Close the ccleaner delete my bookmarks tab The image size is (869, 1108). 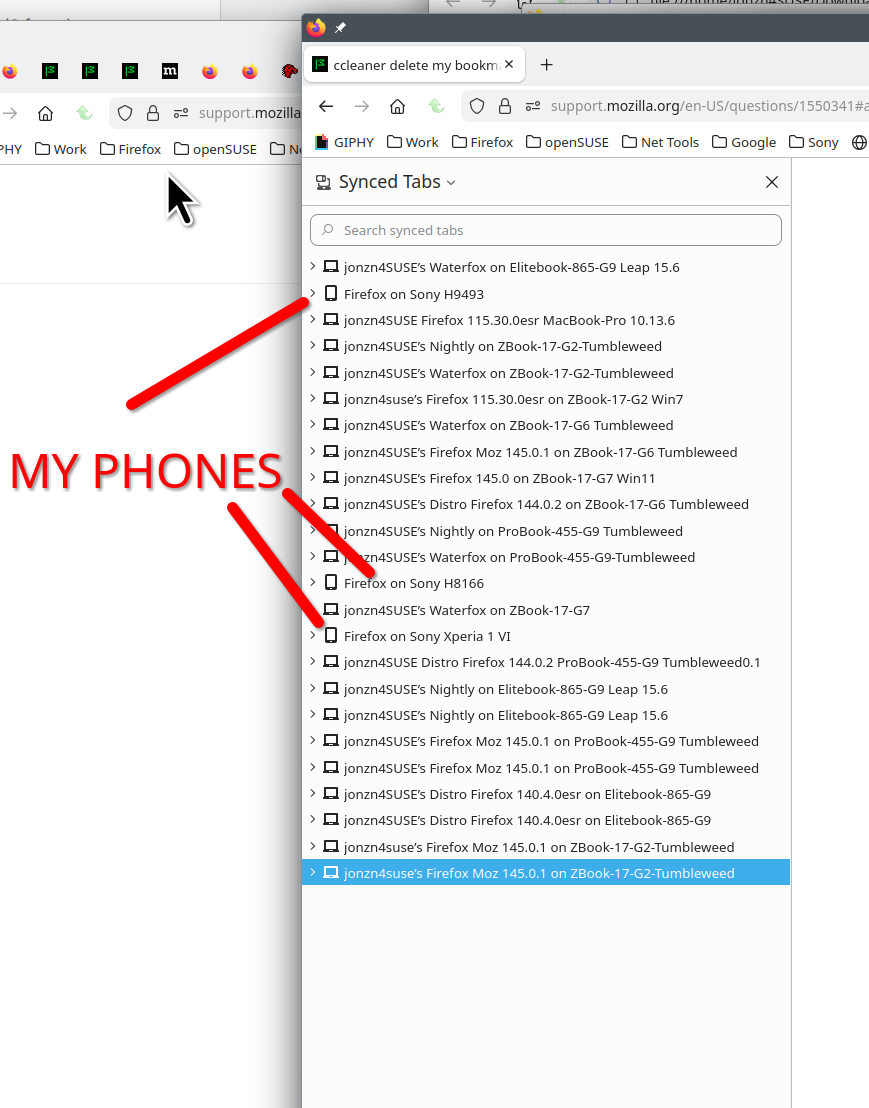click(509, 64)
